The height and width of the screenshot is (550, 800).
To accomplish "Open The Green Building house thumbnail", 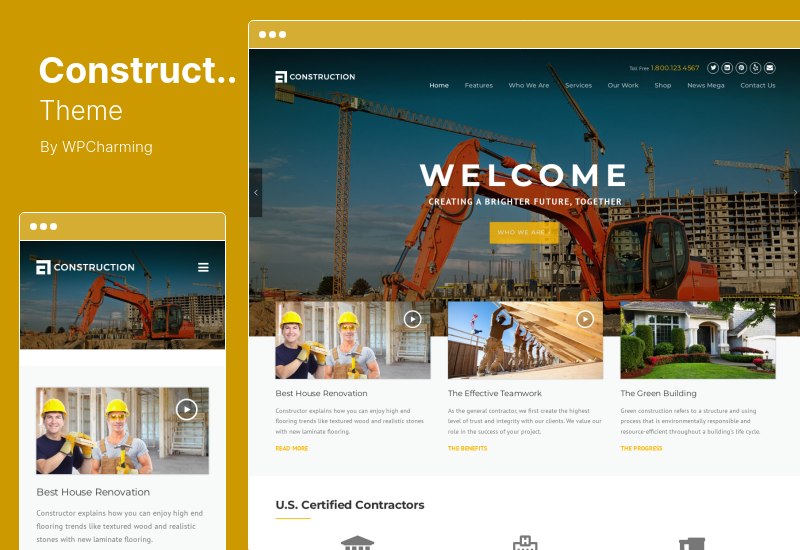I will pyautogui.click(x=697, y=340).
